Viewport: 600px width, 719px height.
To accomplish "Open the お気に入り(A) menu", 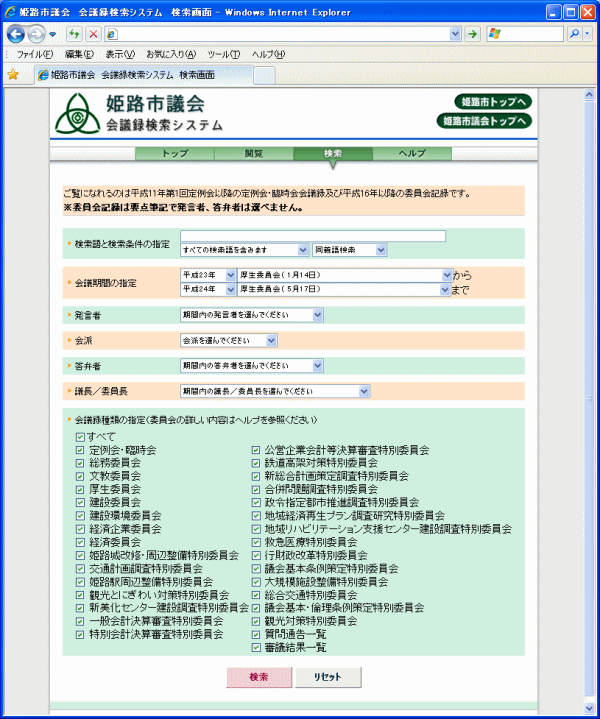I will coord(171,54).
